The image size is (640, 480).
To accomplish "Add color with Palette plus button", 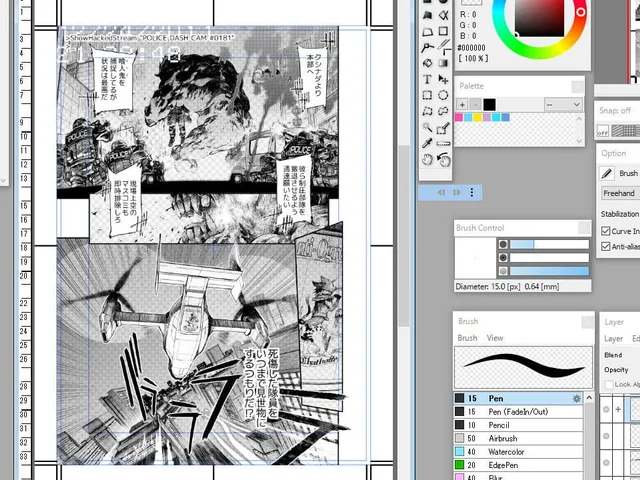I will pos(462,104).
